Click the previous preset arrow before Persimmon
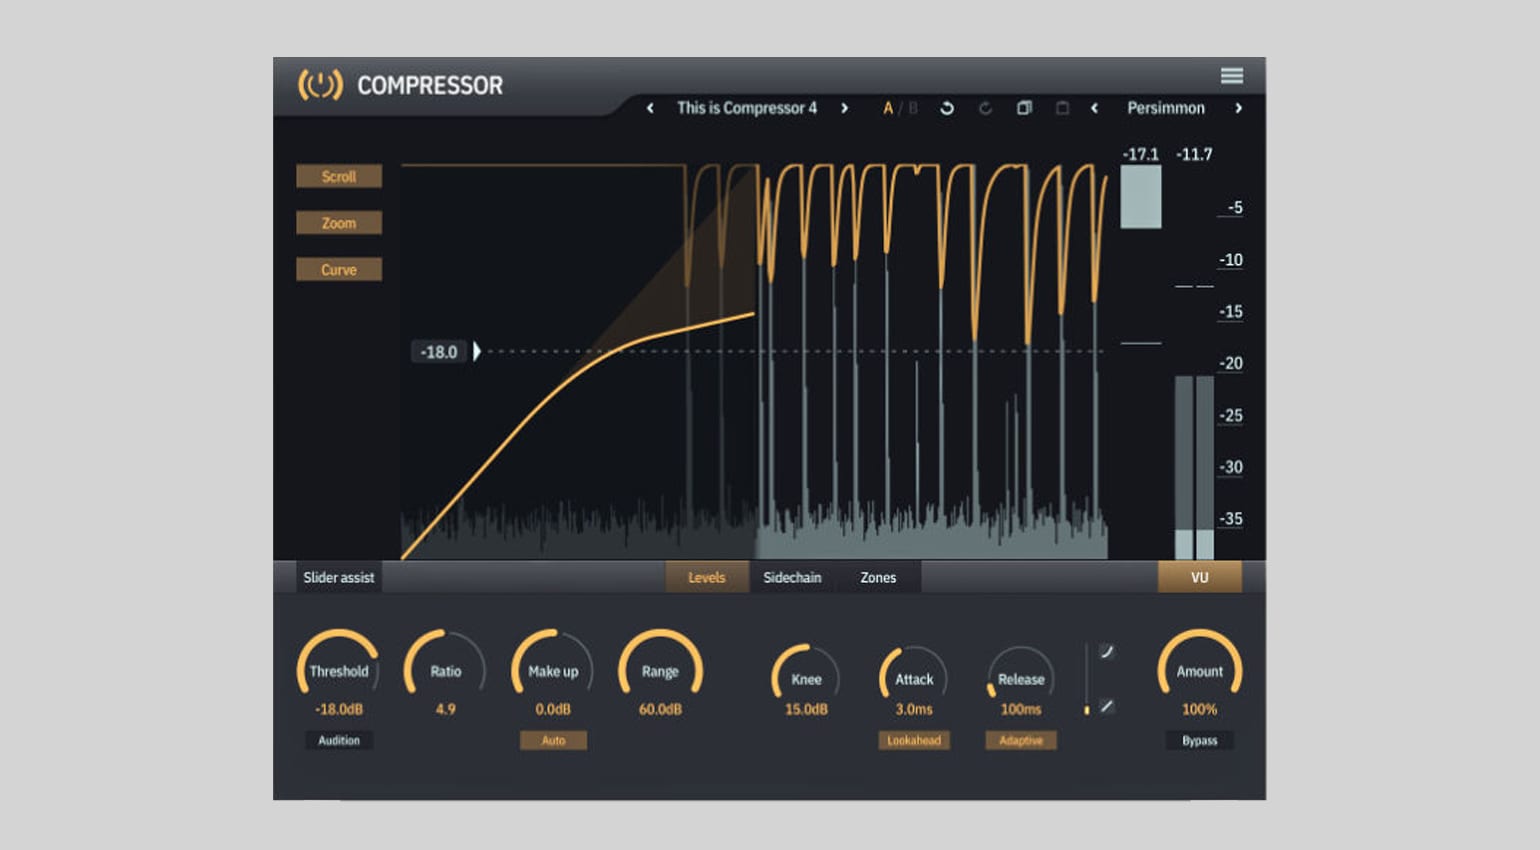Viewport: 1540px width, 850px height. (1095, 108)
